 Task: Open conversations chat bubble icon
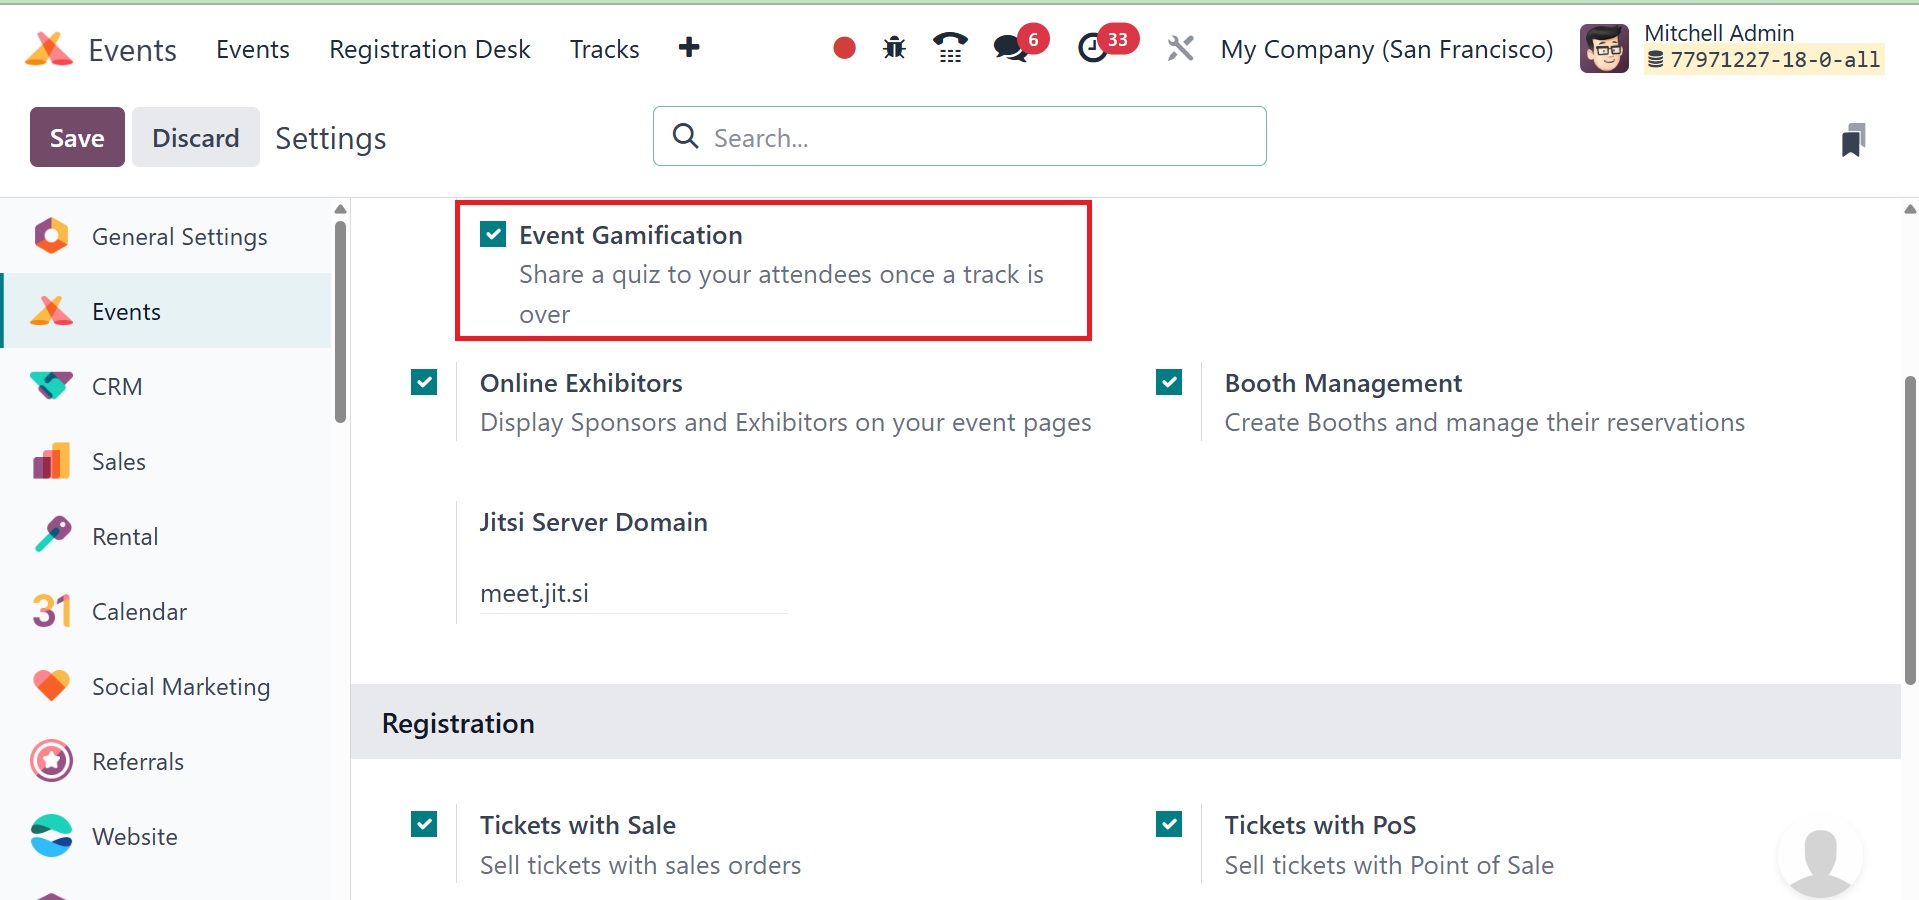coord(1011,48)
